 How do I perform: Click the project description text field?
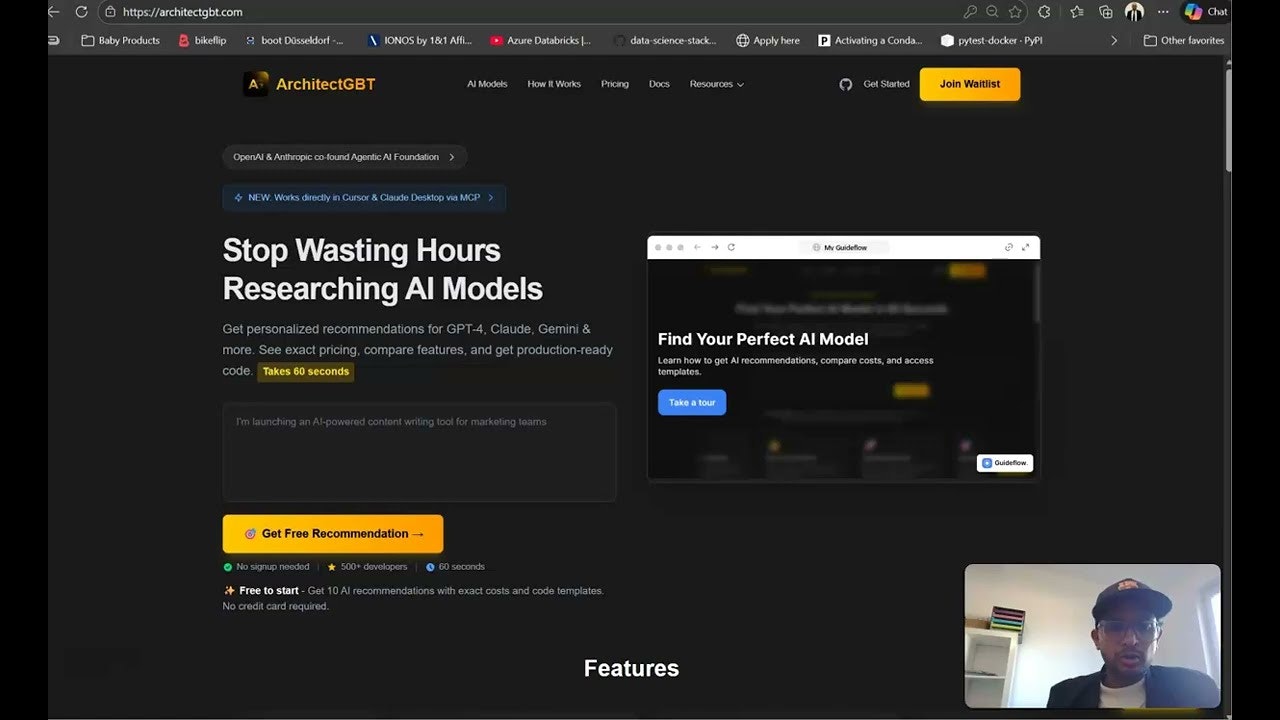coord(419,452)
